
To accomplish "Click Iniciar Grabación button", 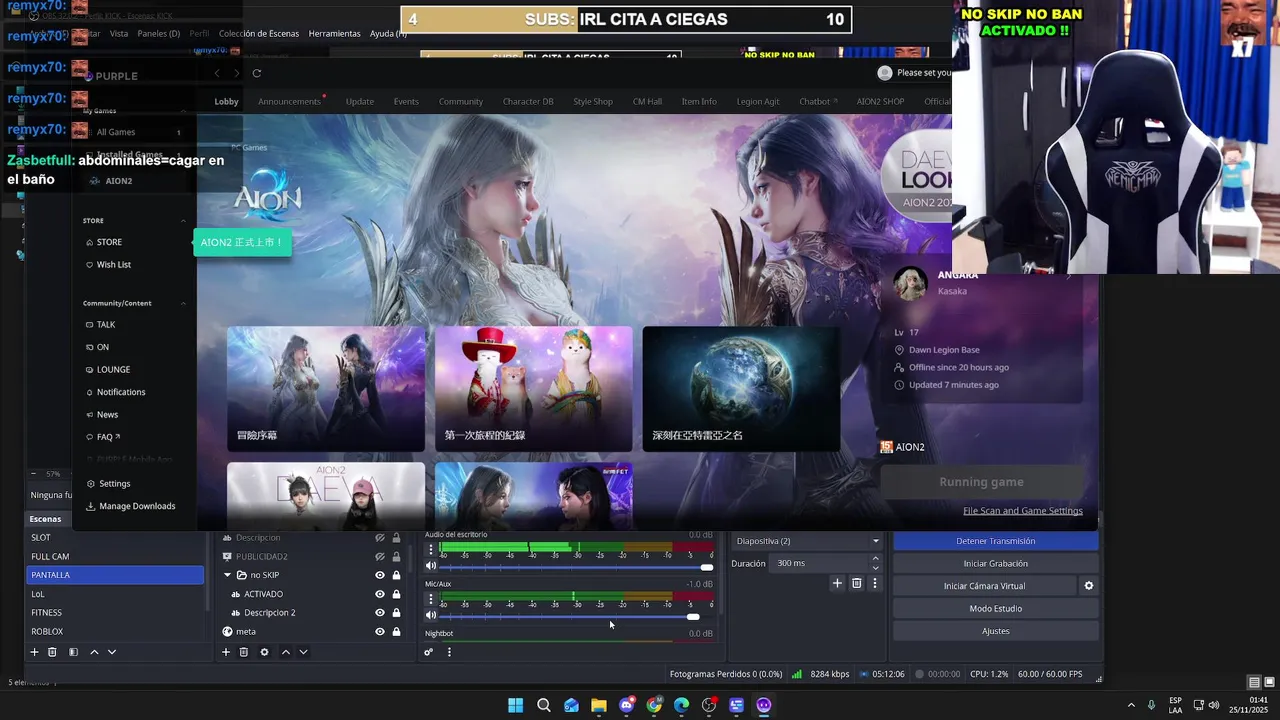I will 995,563.
